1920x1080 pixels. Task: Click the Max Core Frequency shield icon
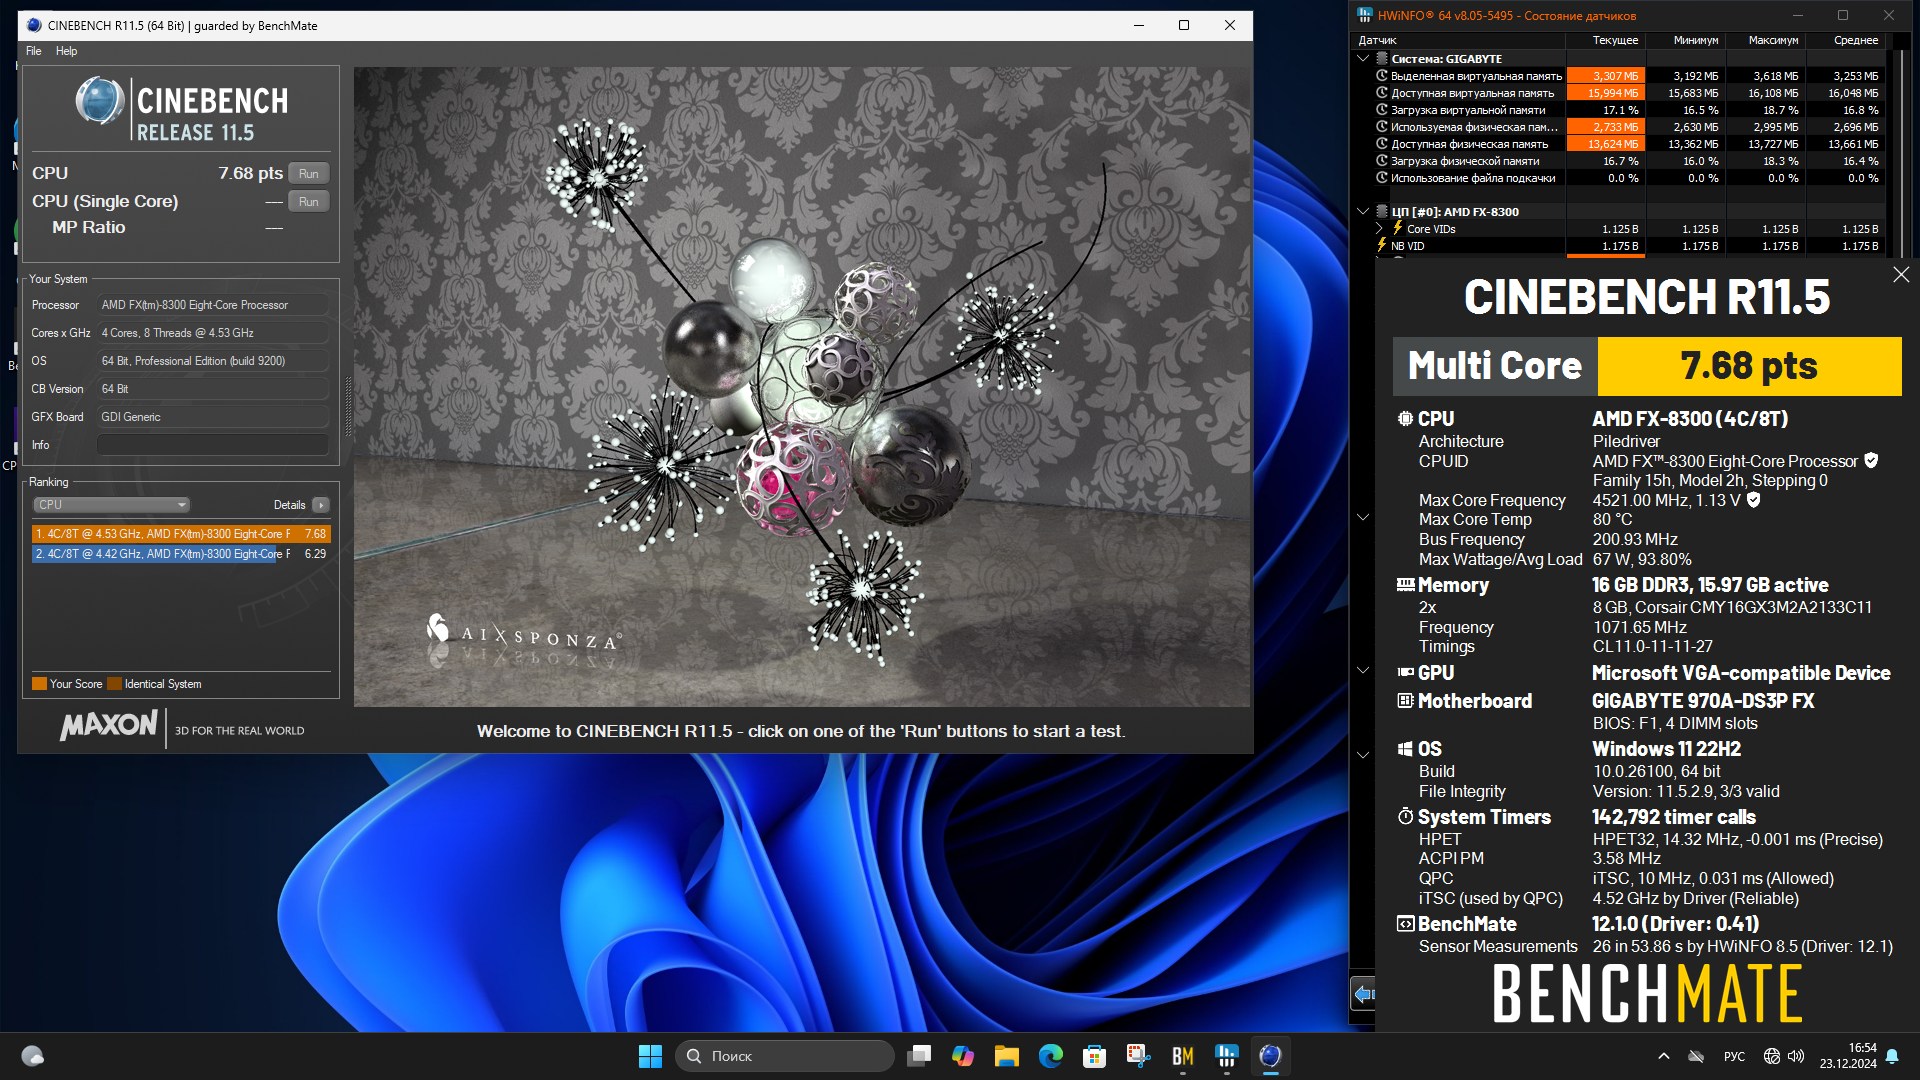(1753, 500)
